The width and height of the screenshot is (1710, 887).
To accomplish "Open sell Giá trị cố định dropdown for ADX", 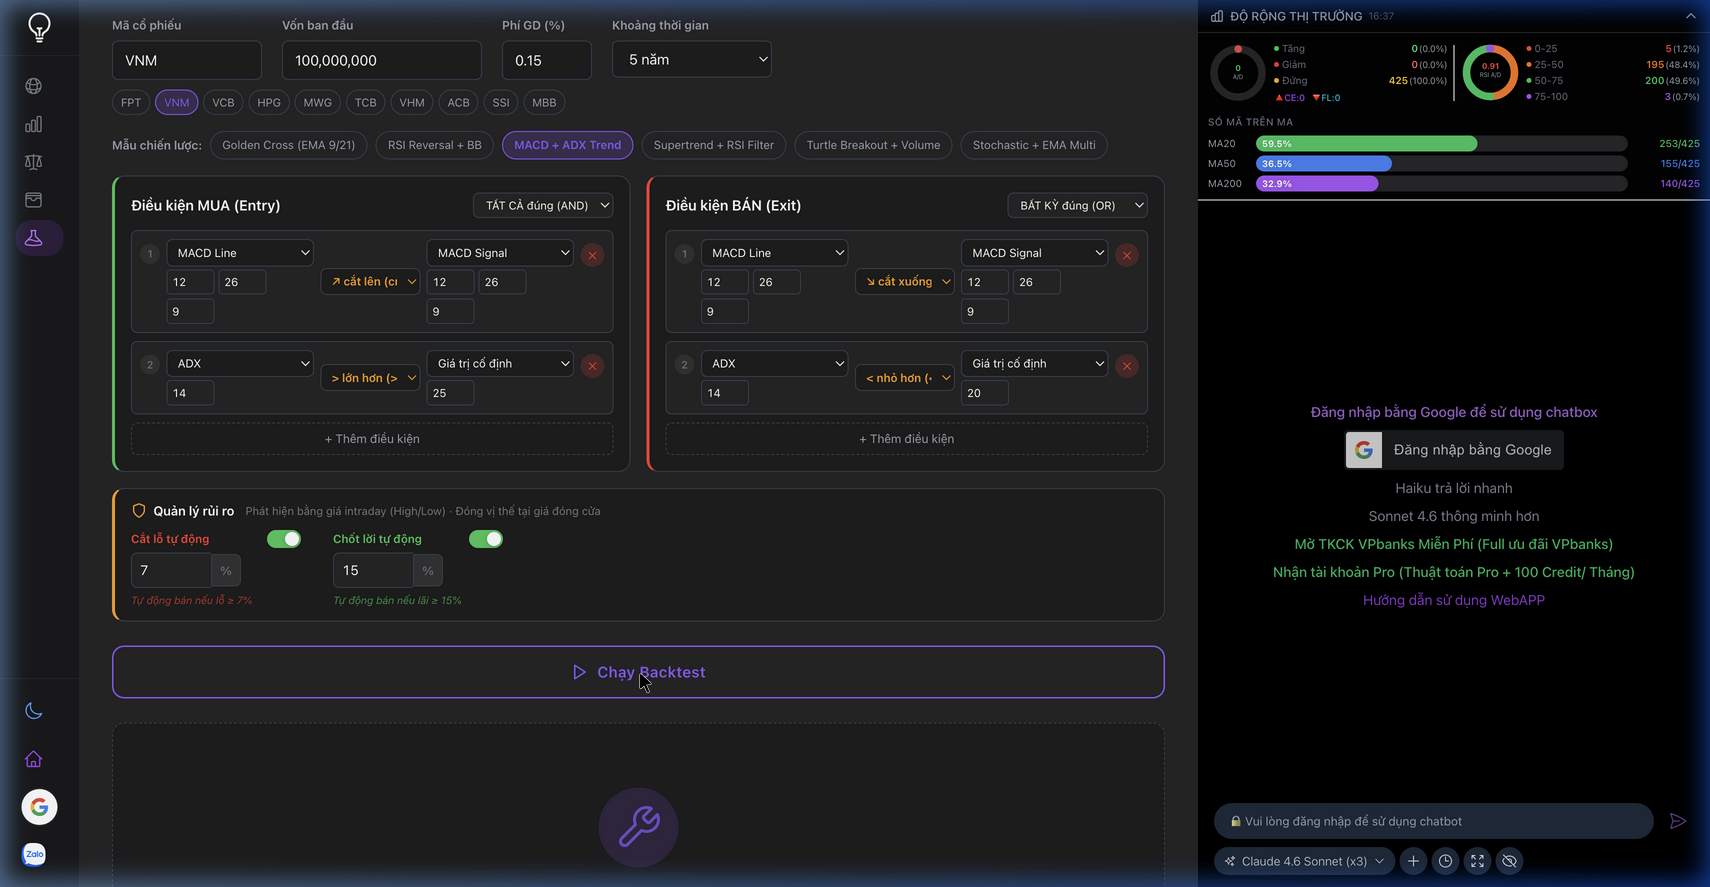I will click(1034, 364).
